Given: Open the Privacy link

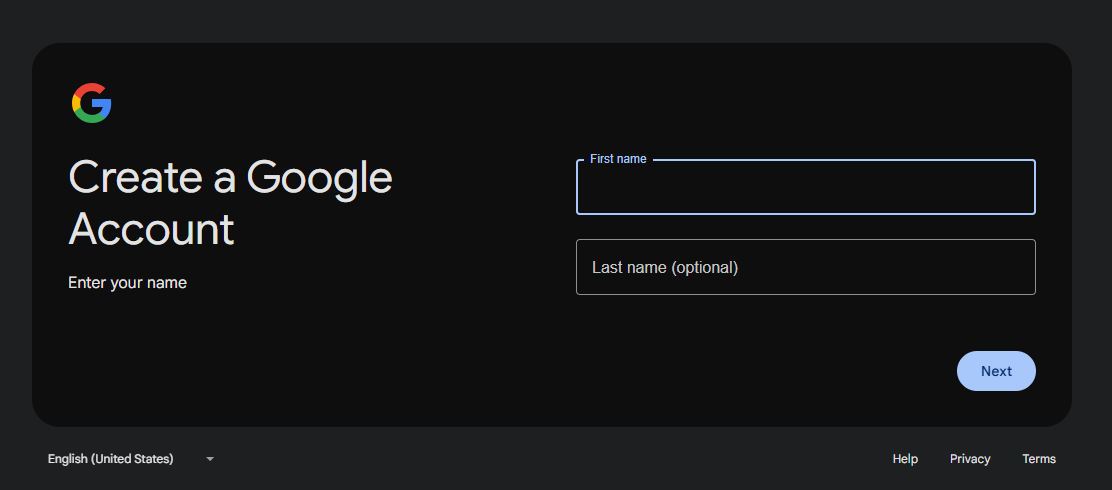Looking at the screenshot, I should click(x=970, y=459).
